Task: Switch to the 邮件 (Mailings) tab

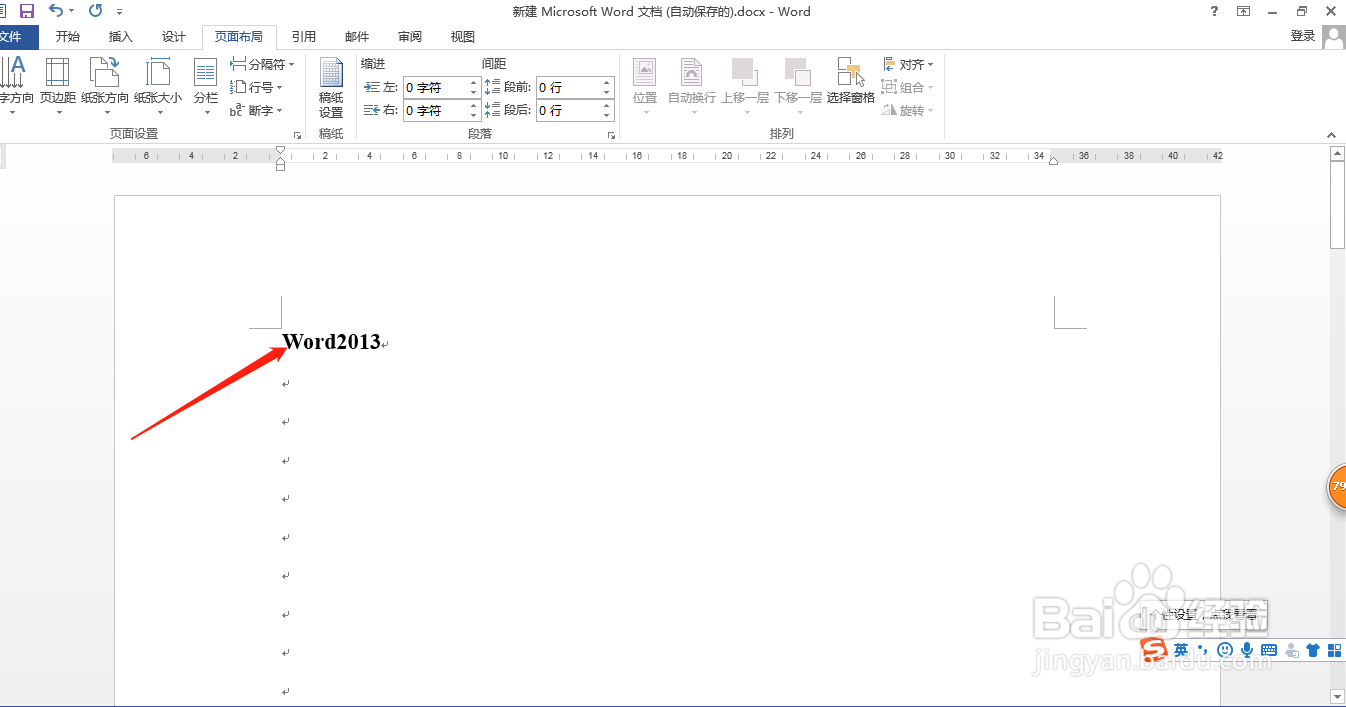Action: point(357,37)
